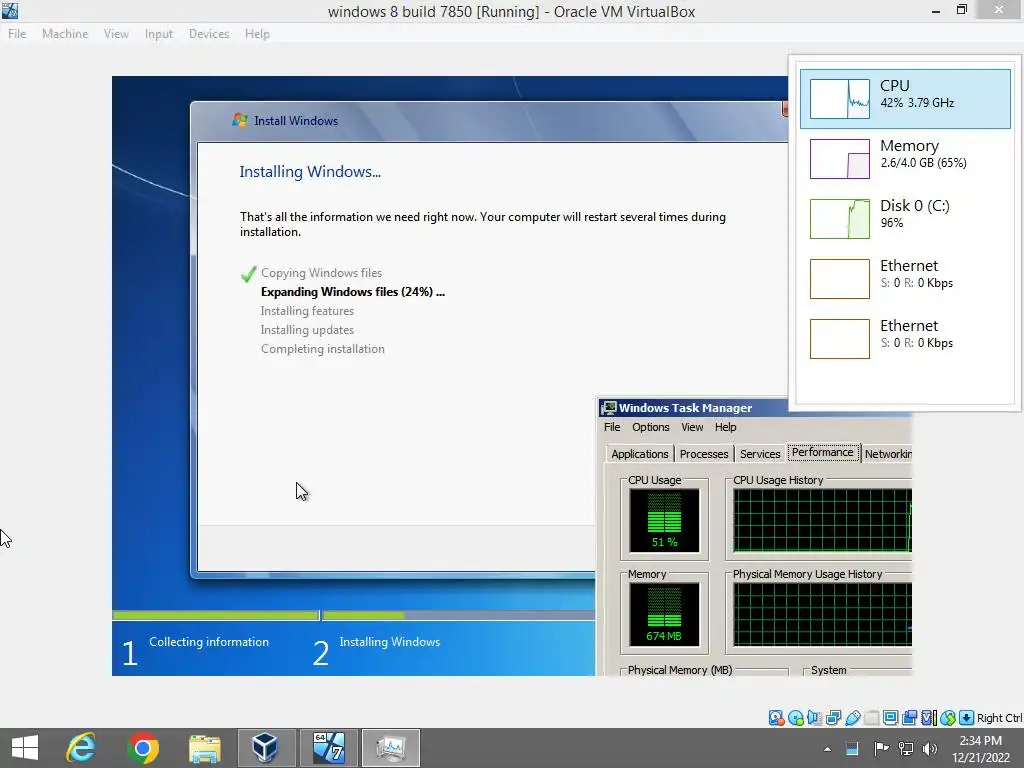This screenshot has height=768, width=1024.
Task: Click the mouse integration indicator icon
Action: [948, 718]
